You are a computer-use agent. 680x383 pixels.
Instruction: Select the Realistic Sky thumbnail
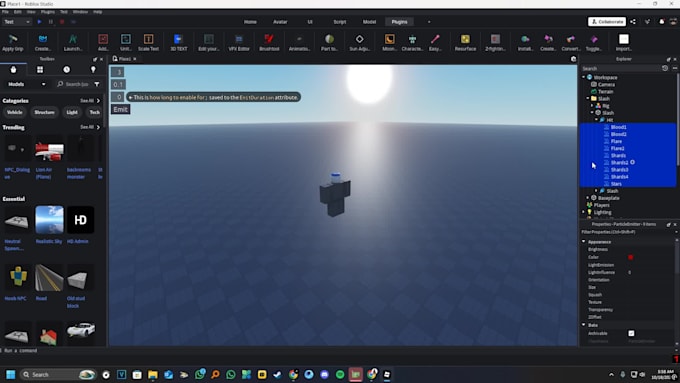(x=49, y=219)
